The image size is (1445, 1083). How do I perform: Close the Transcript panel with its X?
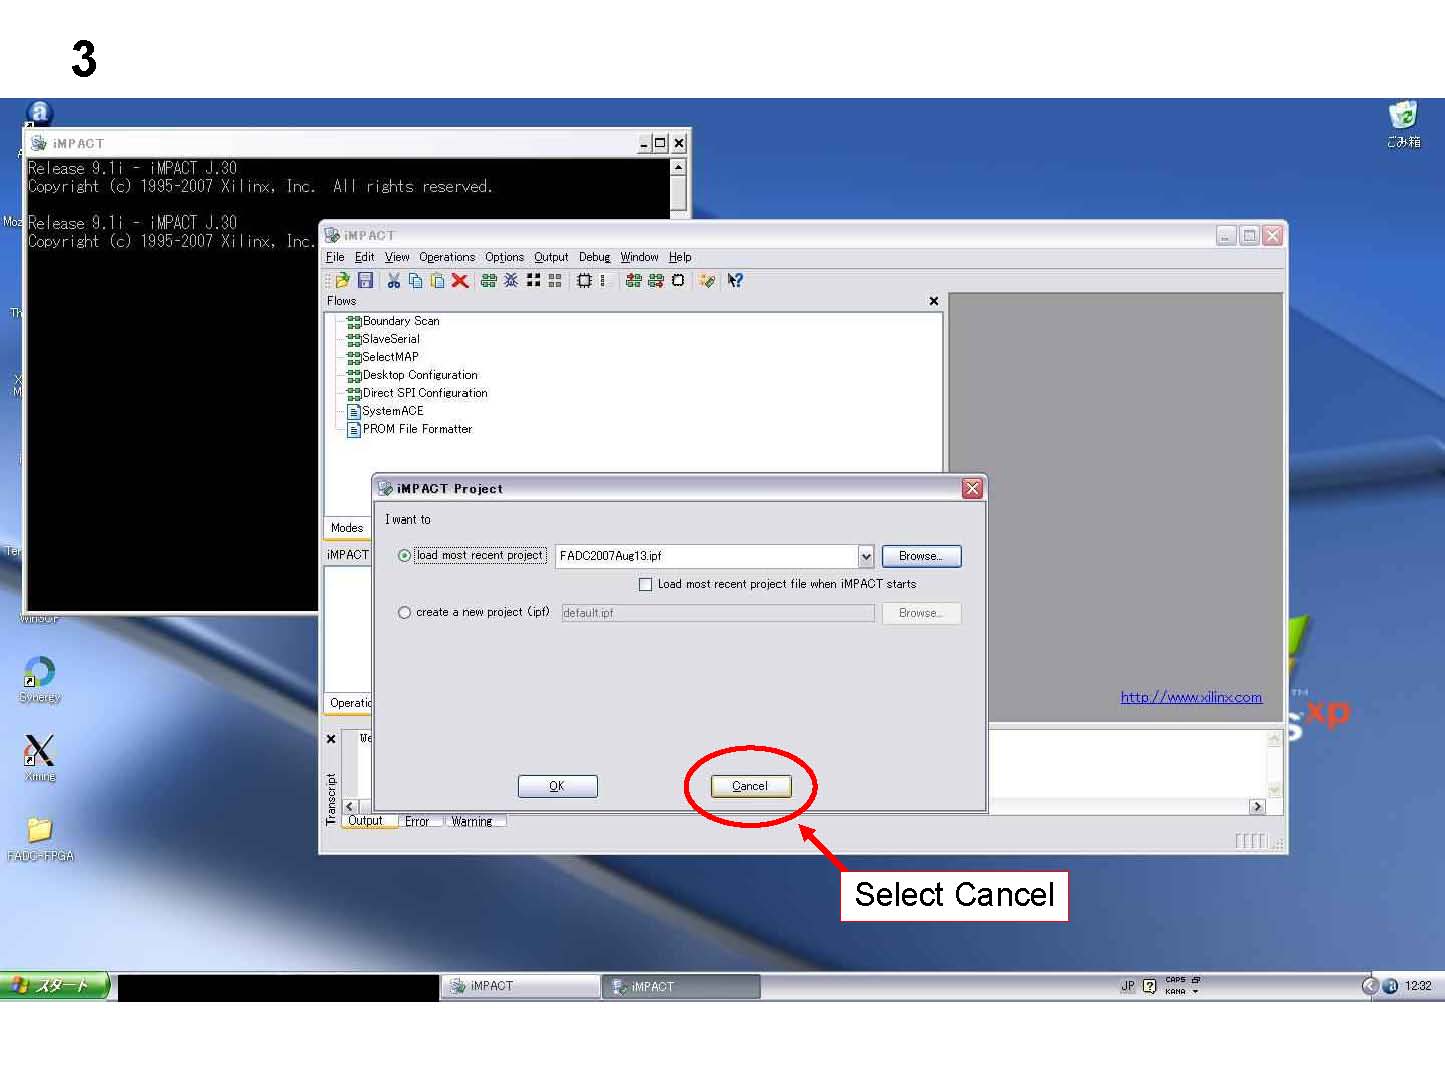coord(331,739)
